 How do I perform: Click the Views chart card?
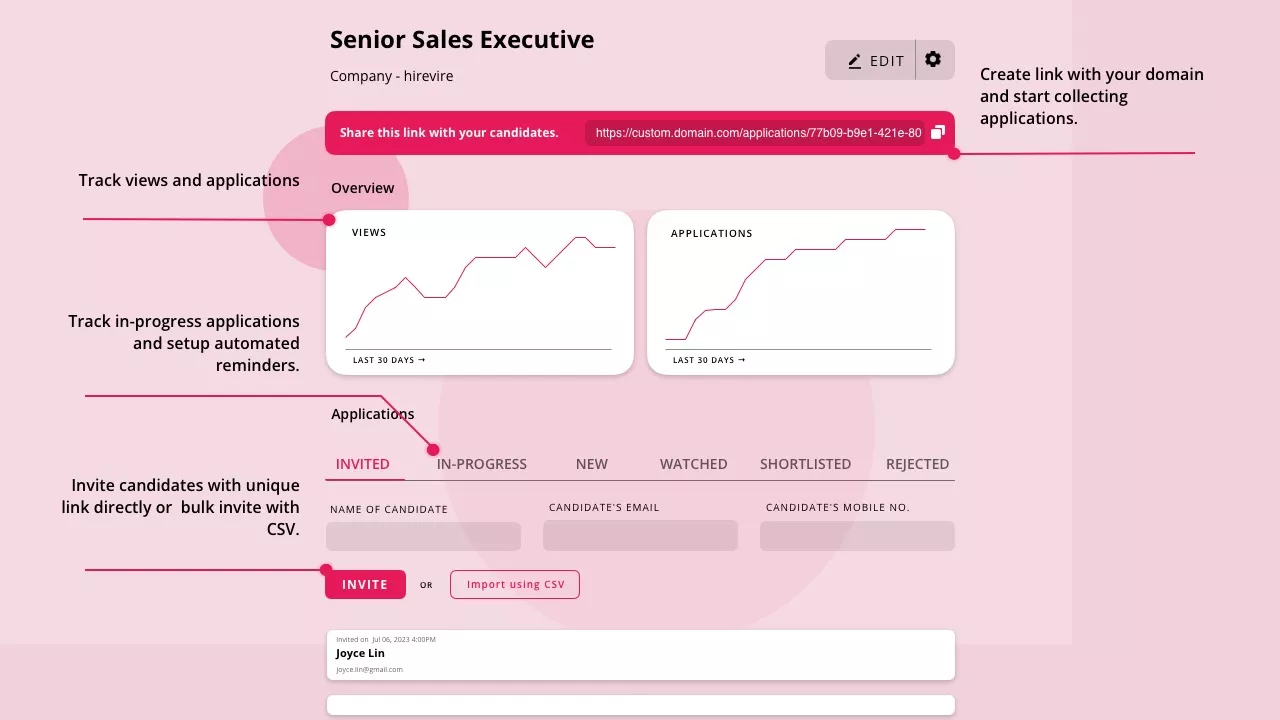pos(480,292)
